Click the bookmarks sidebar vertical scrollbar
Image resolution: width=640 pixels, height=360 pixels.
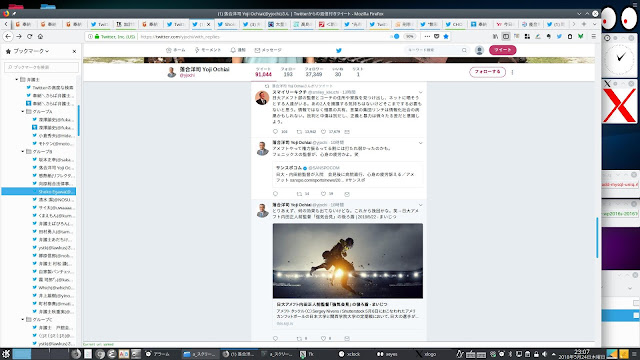[78, 120]
